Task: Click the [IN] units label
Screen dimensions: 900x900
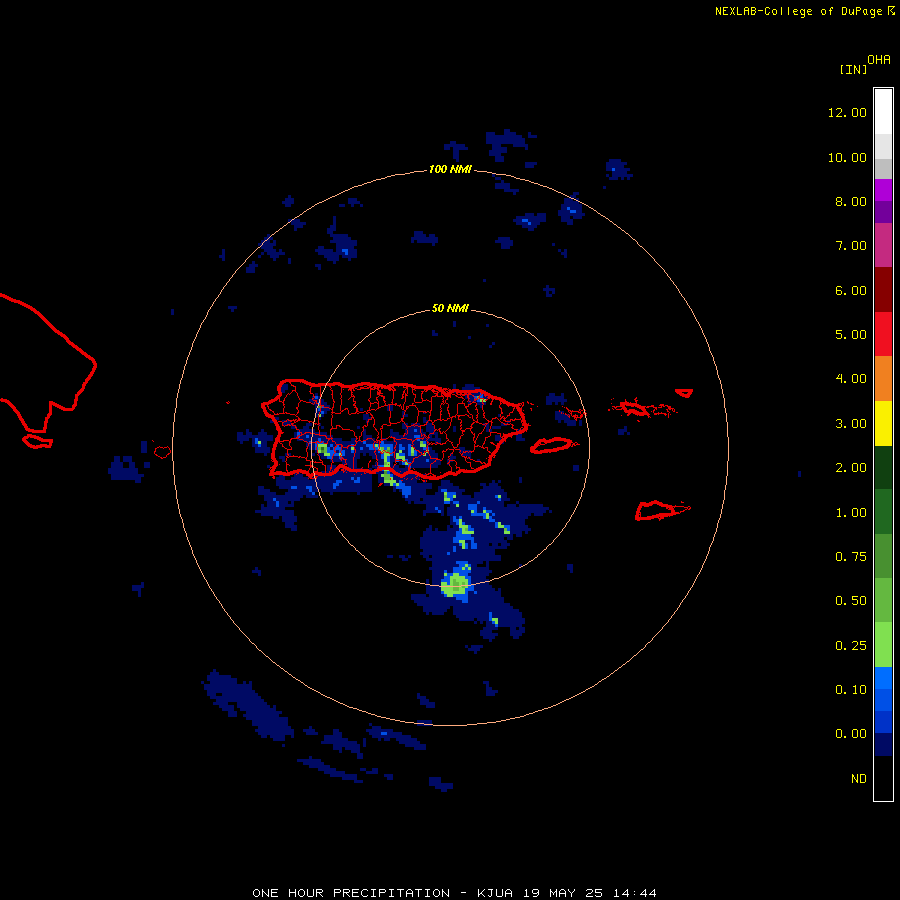Action: (x=853, y=69)
